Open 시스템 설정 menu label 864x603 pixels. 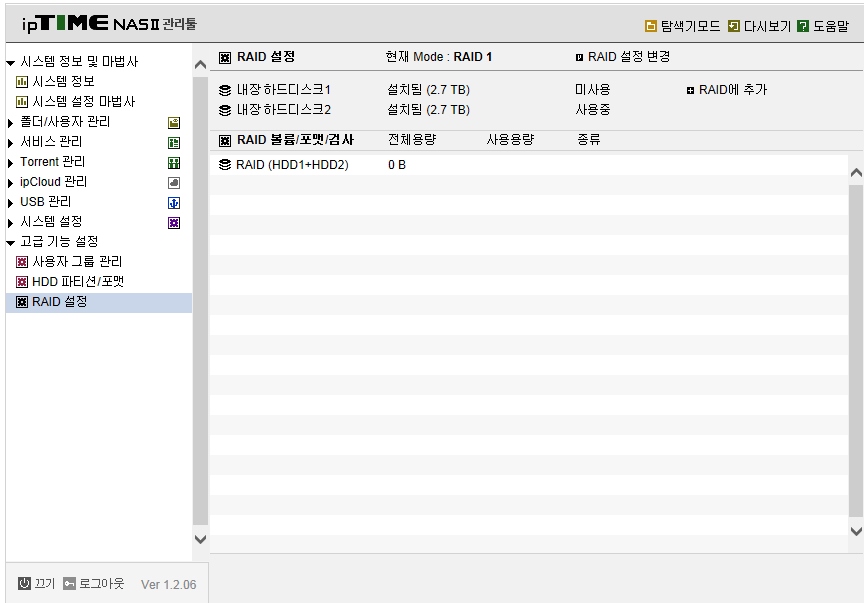51,222
